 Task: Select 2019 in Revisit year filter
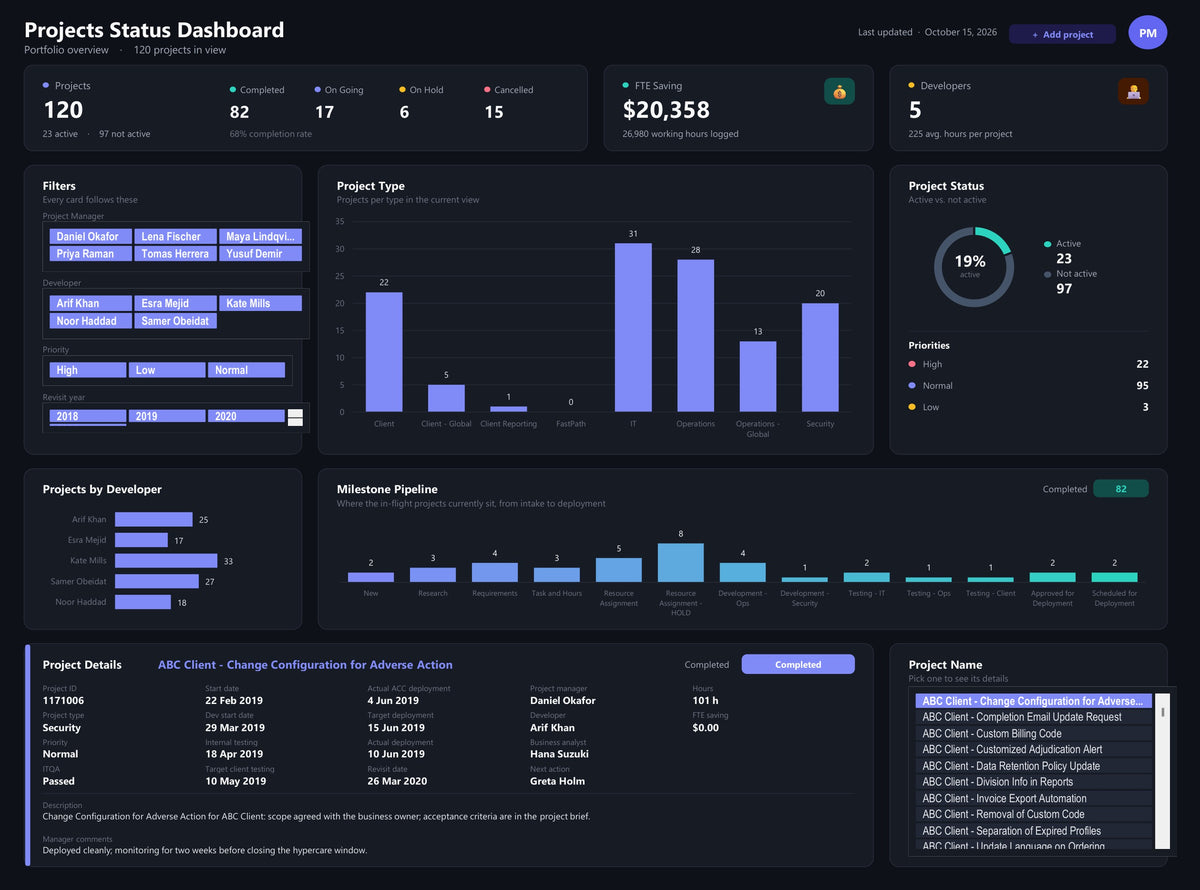pyautogui.click(x=167, y=416)
